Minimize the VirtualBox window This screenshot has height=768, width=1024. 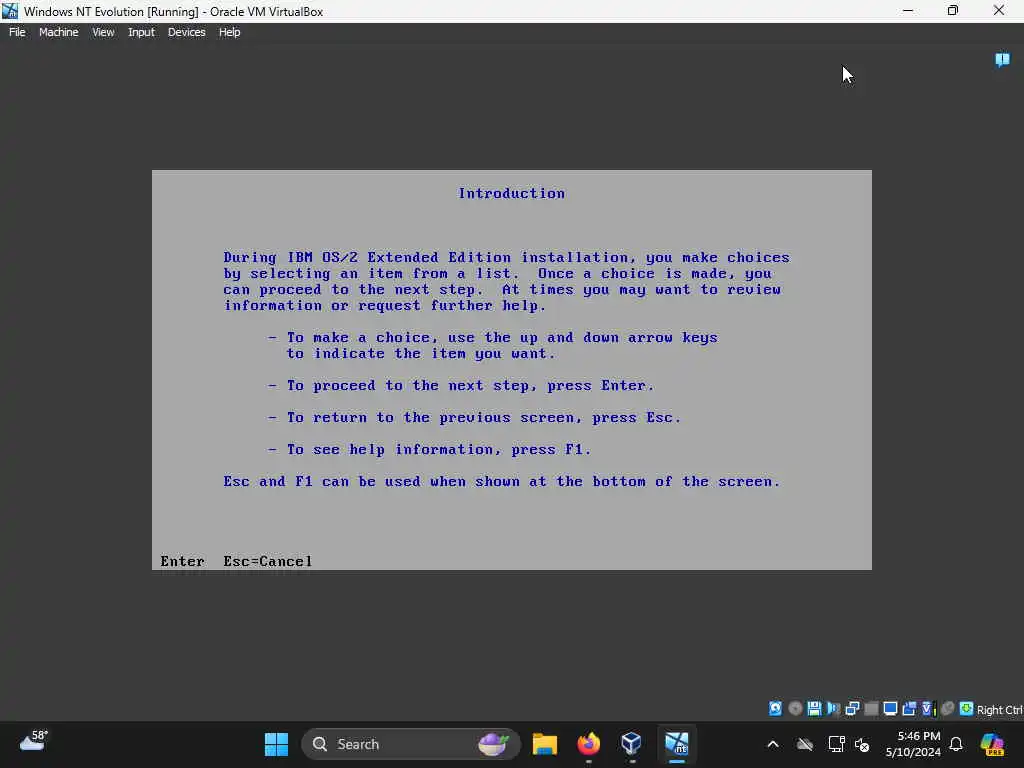[908, 10]
